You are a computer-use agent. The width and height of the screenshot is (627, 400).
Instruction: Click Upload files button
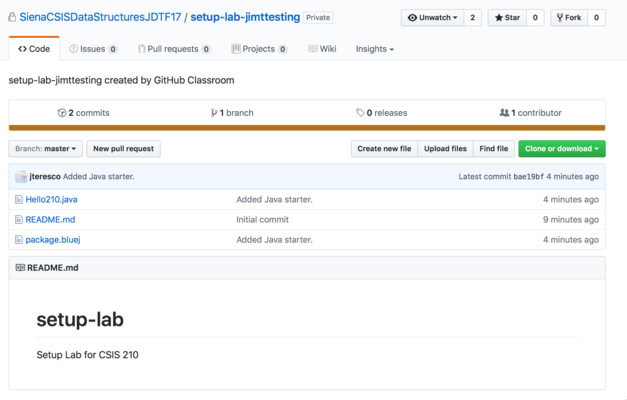coord(445,148)
